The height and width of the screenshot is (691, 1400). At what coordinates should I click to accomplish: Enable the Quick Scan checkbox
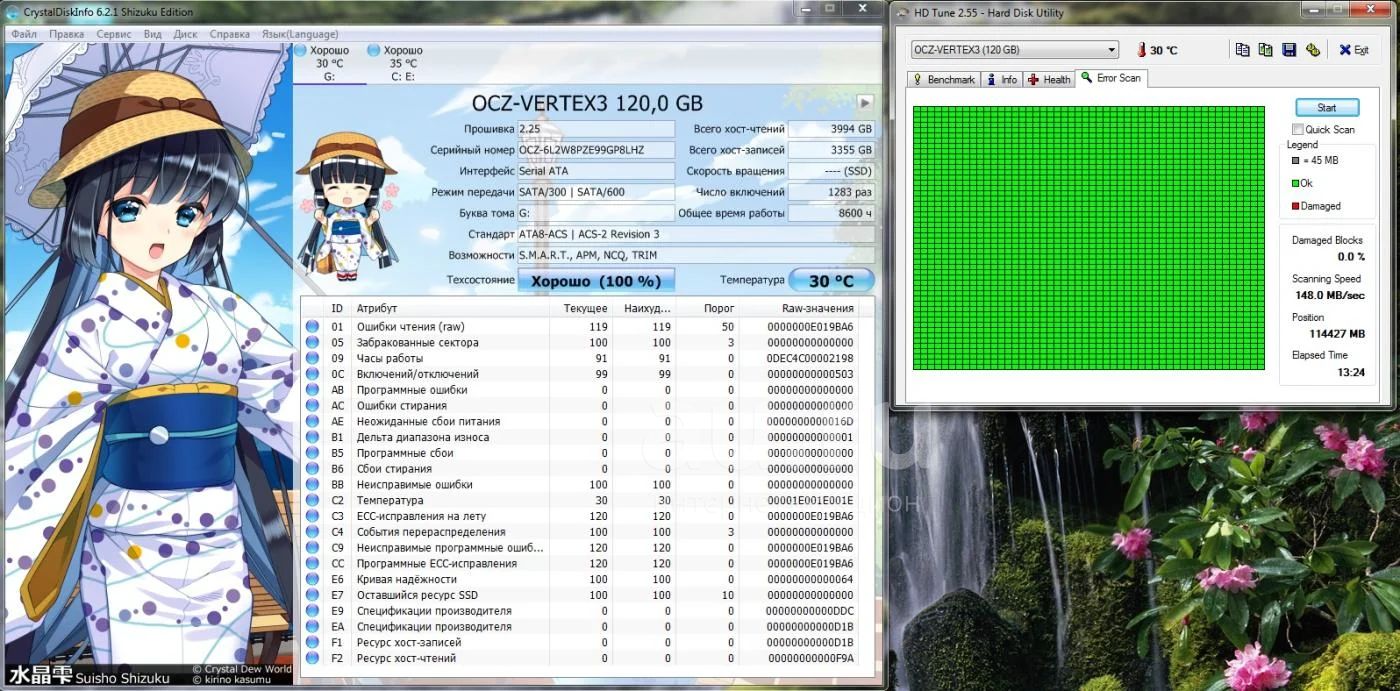1298,129
